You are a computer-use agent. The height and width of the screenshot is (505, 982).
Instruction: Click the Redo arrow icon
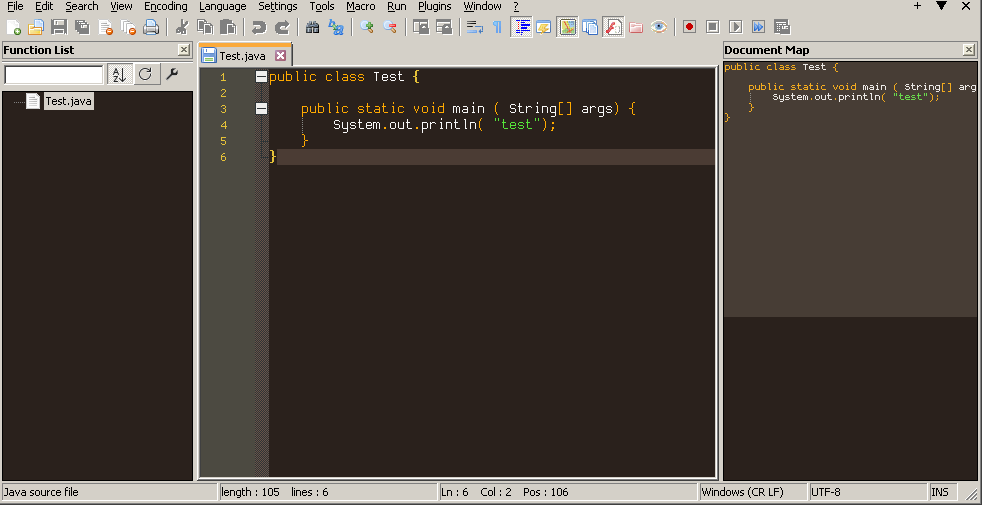click(x=282, y=27)
